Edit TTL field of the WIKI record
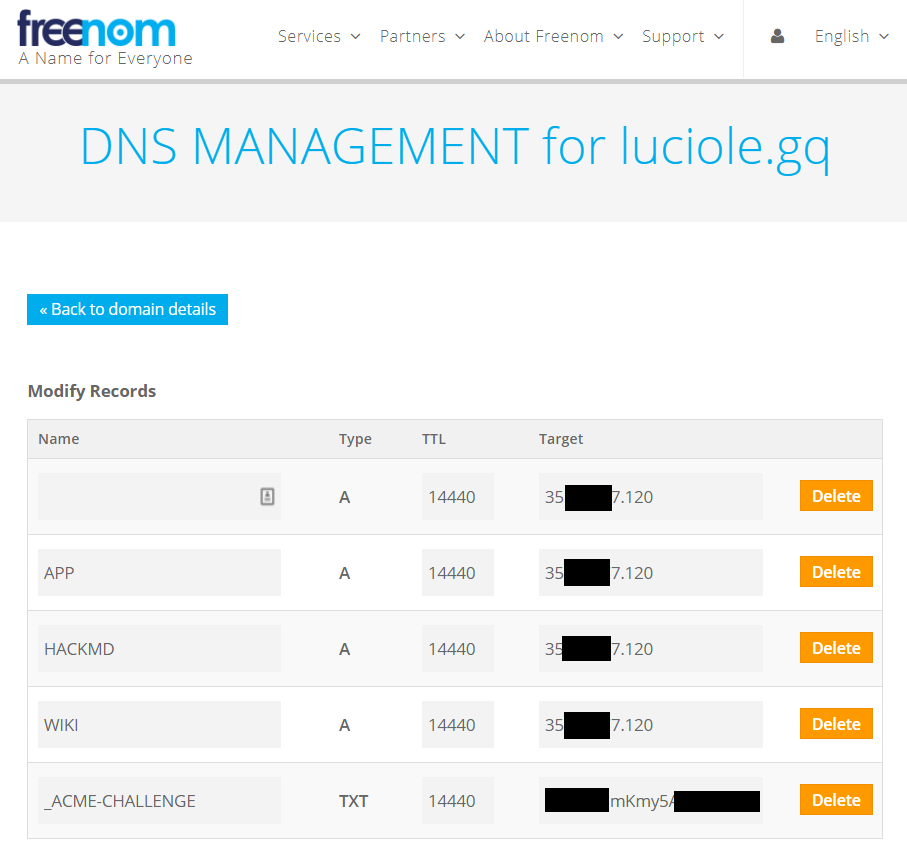Viewport: 907px width, 844px height. [x=458, y=725]
